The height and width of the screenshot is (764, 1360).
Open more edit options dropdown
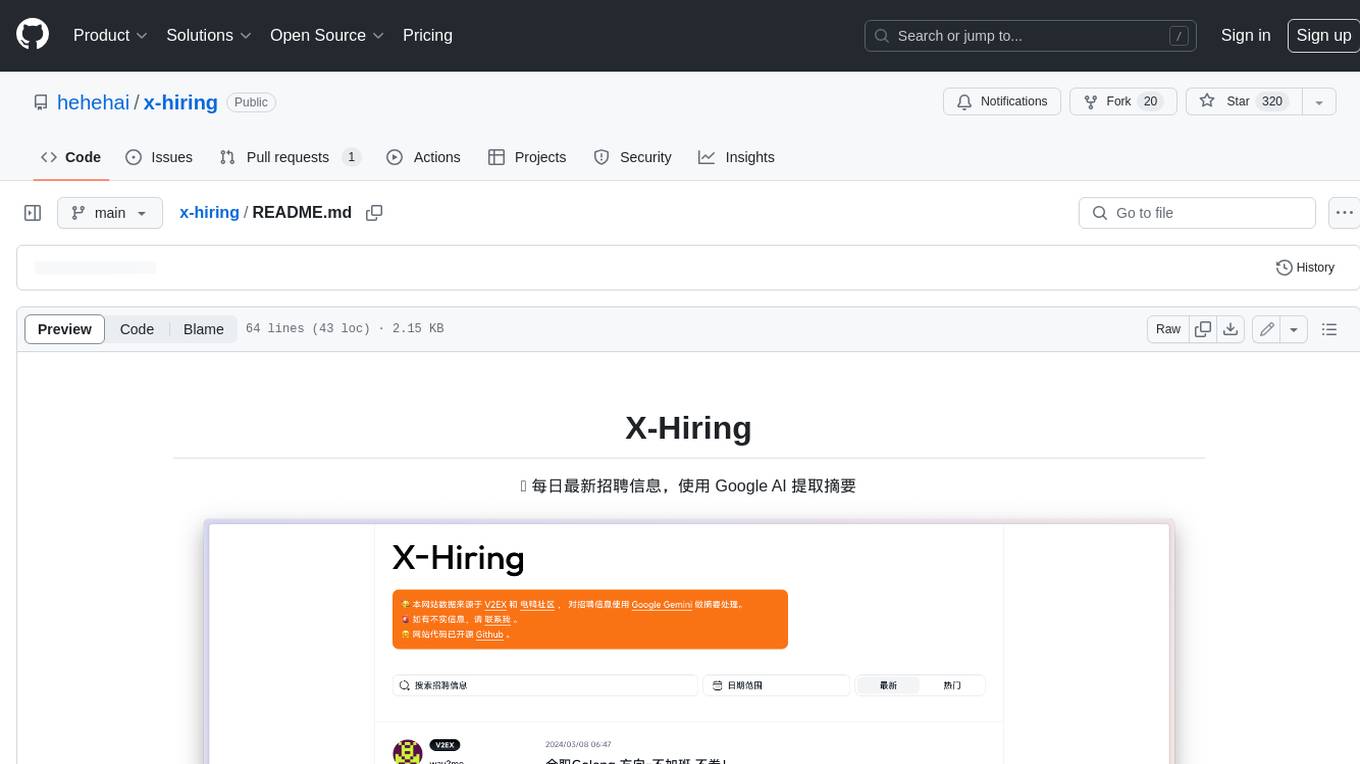pos(1294,329)
